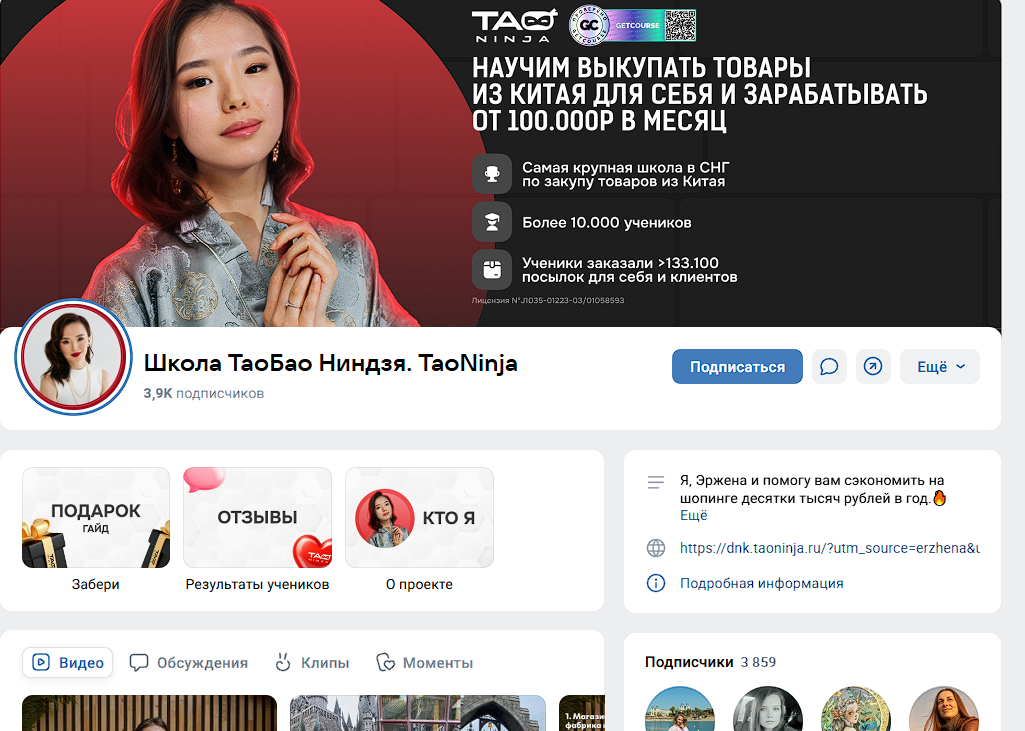Open the message icon to chat with community
1025x731 pixels.
tap(828, 366)
